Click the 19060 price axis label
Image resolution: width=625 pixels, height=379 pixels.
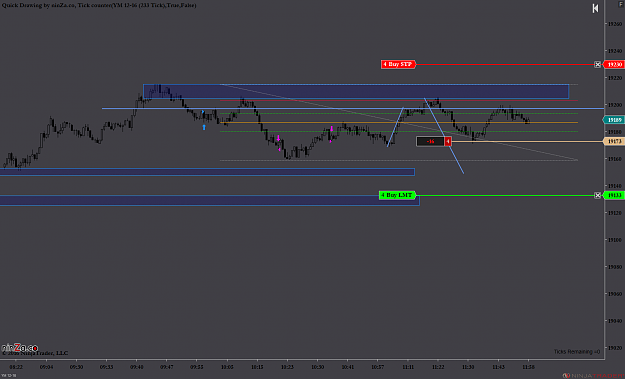click(615, 294)
